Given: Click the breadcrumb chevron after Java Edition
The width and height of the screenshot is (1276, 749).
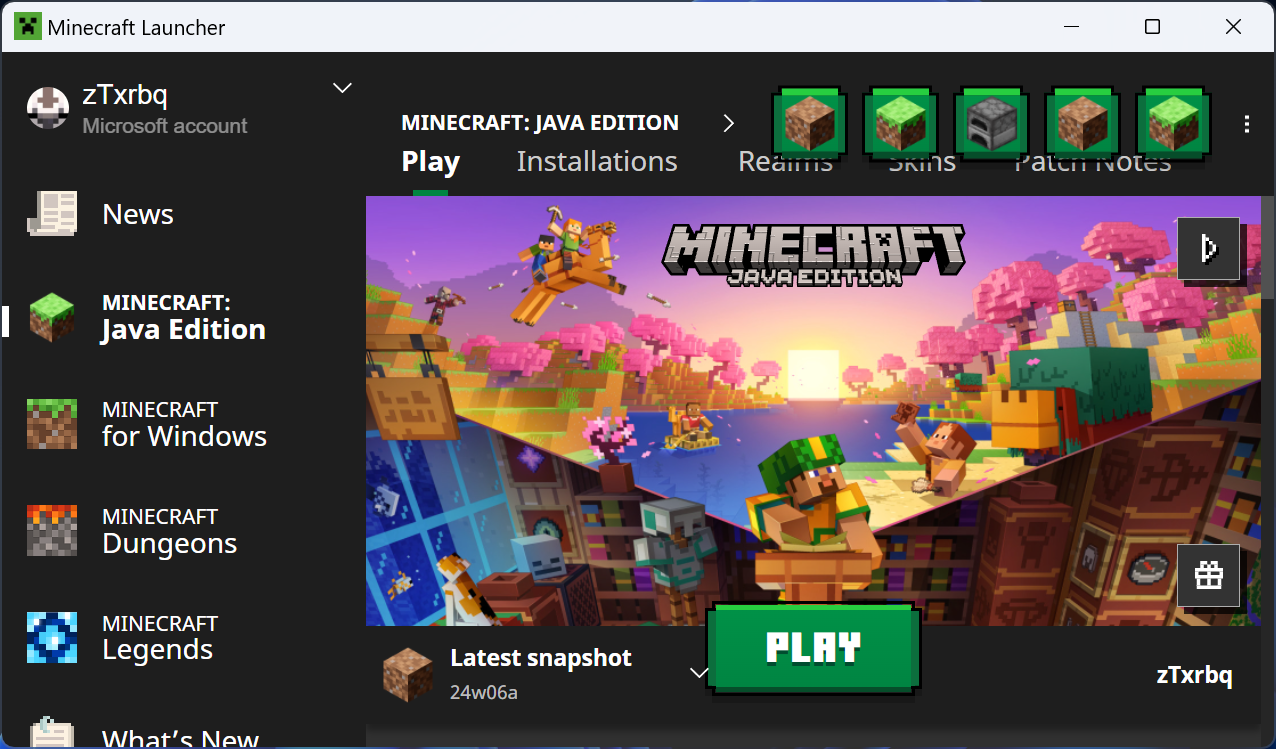Looking at the screenshot, I should click(x=728, y=123).
